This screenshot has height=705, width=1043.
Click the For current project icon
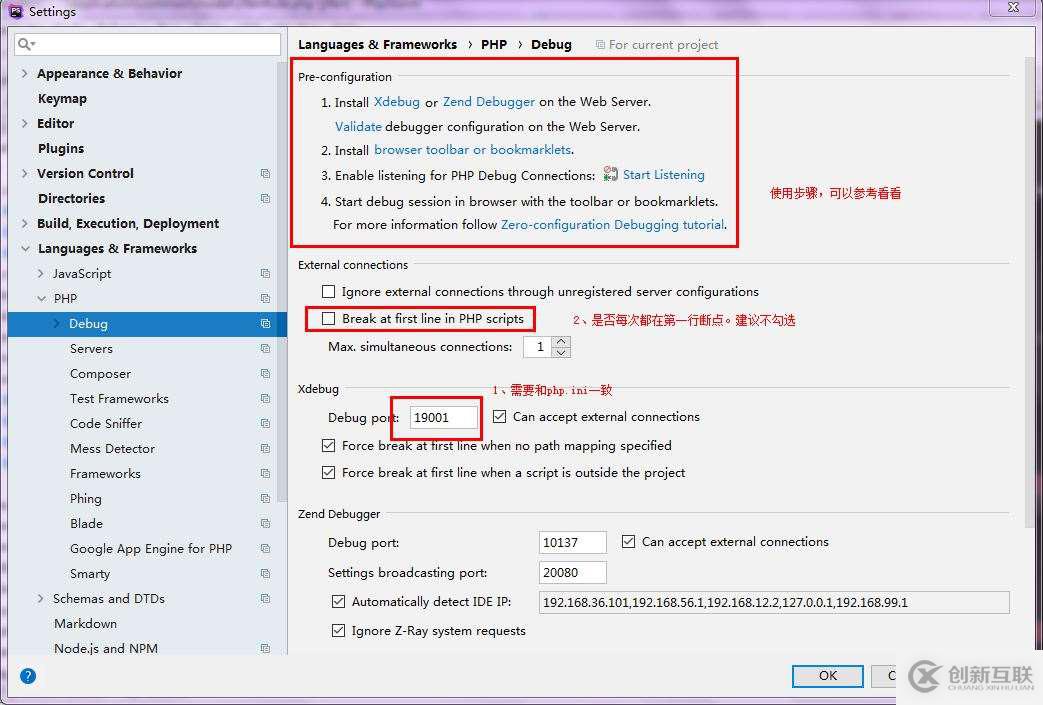(x=600, y=45)
